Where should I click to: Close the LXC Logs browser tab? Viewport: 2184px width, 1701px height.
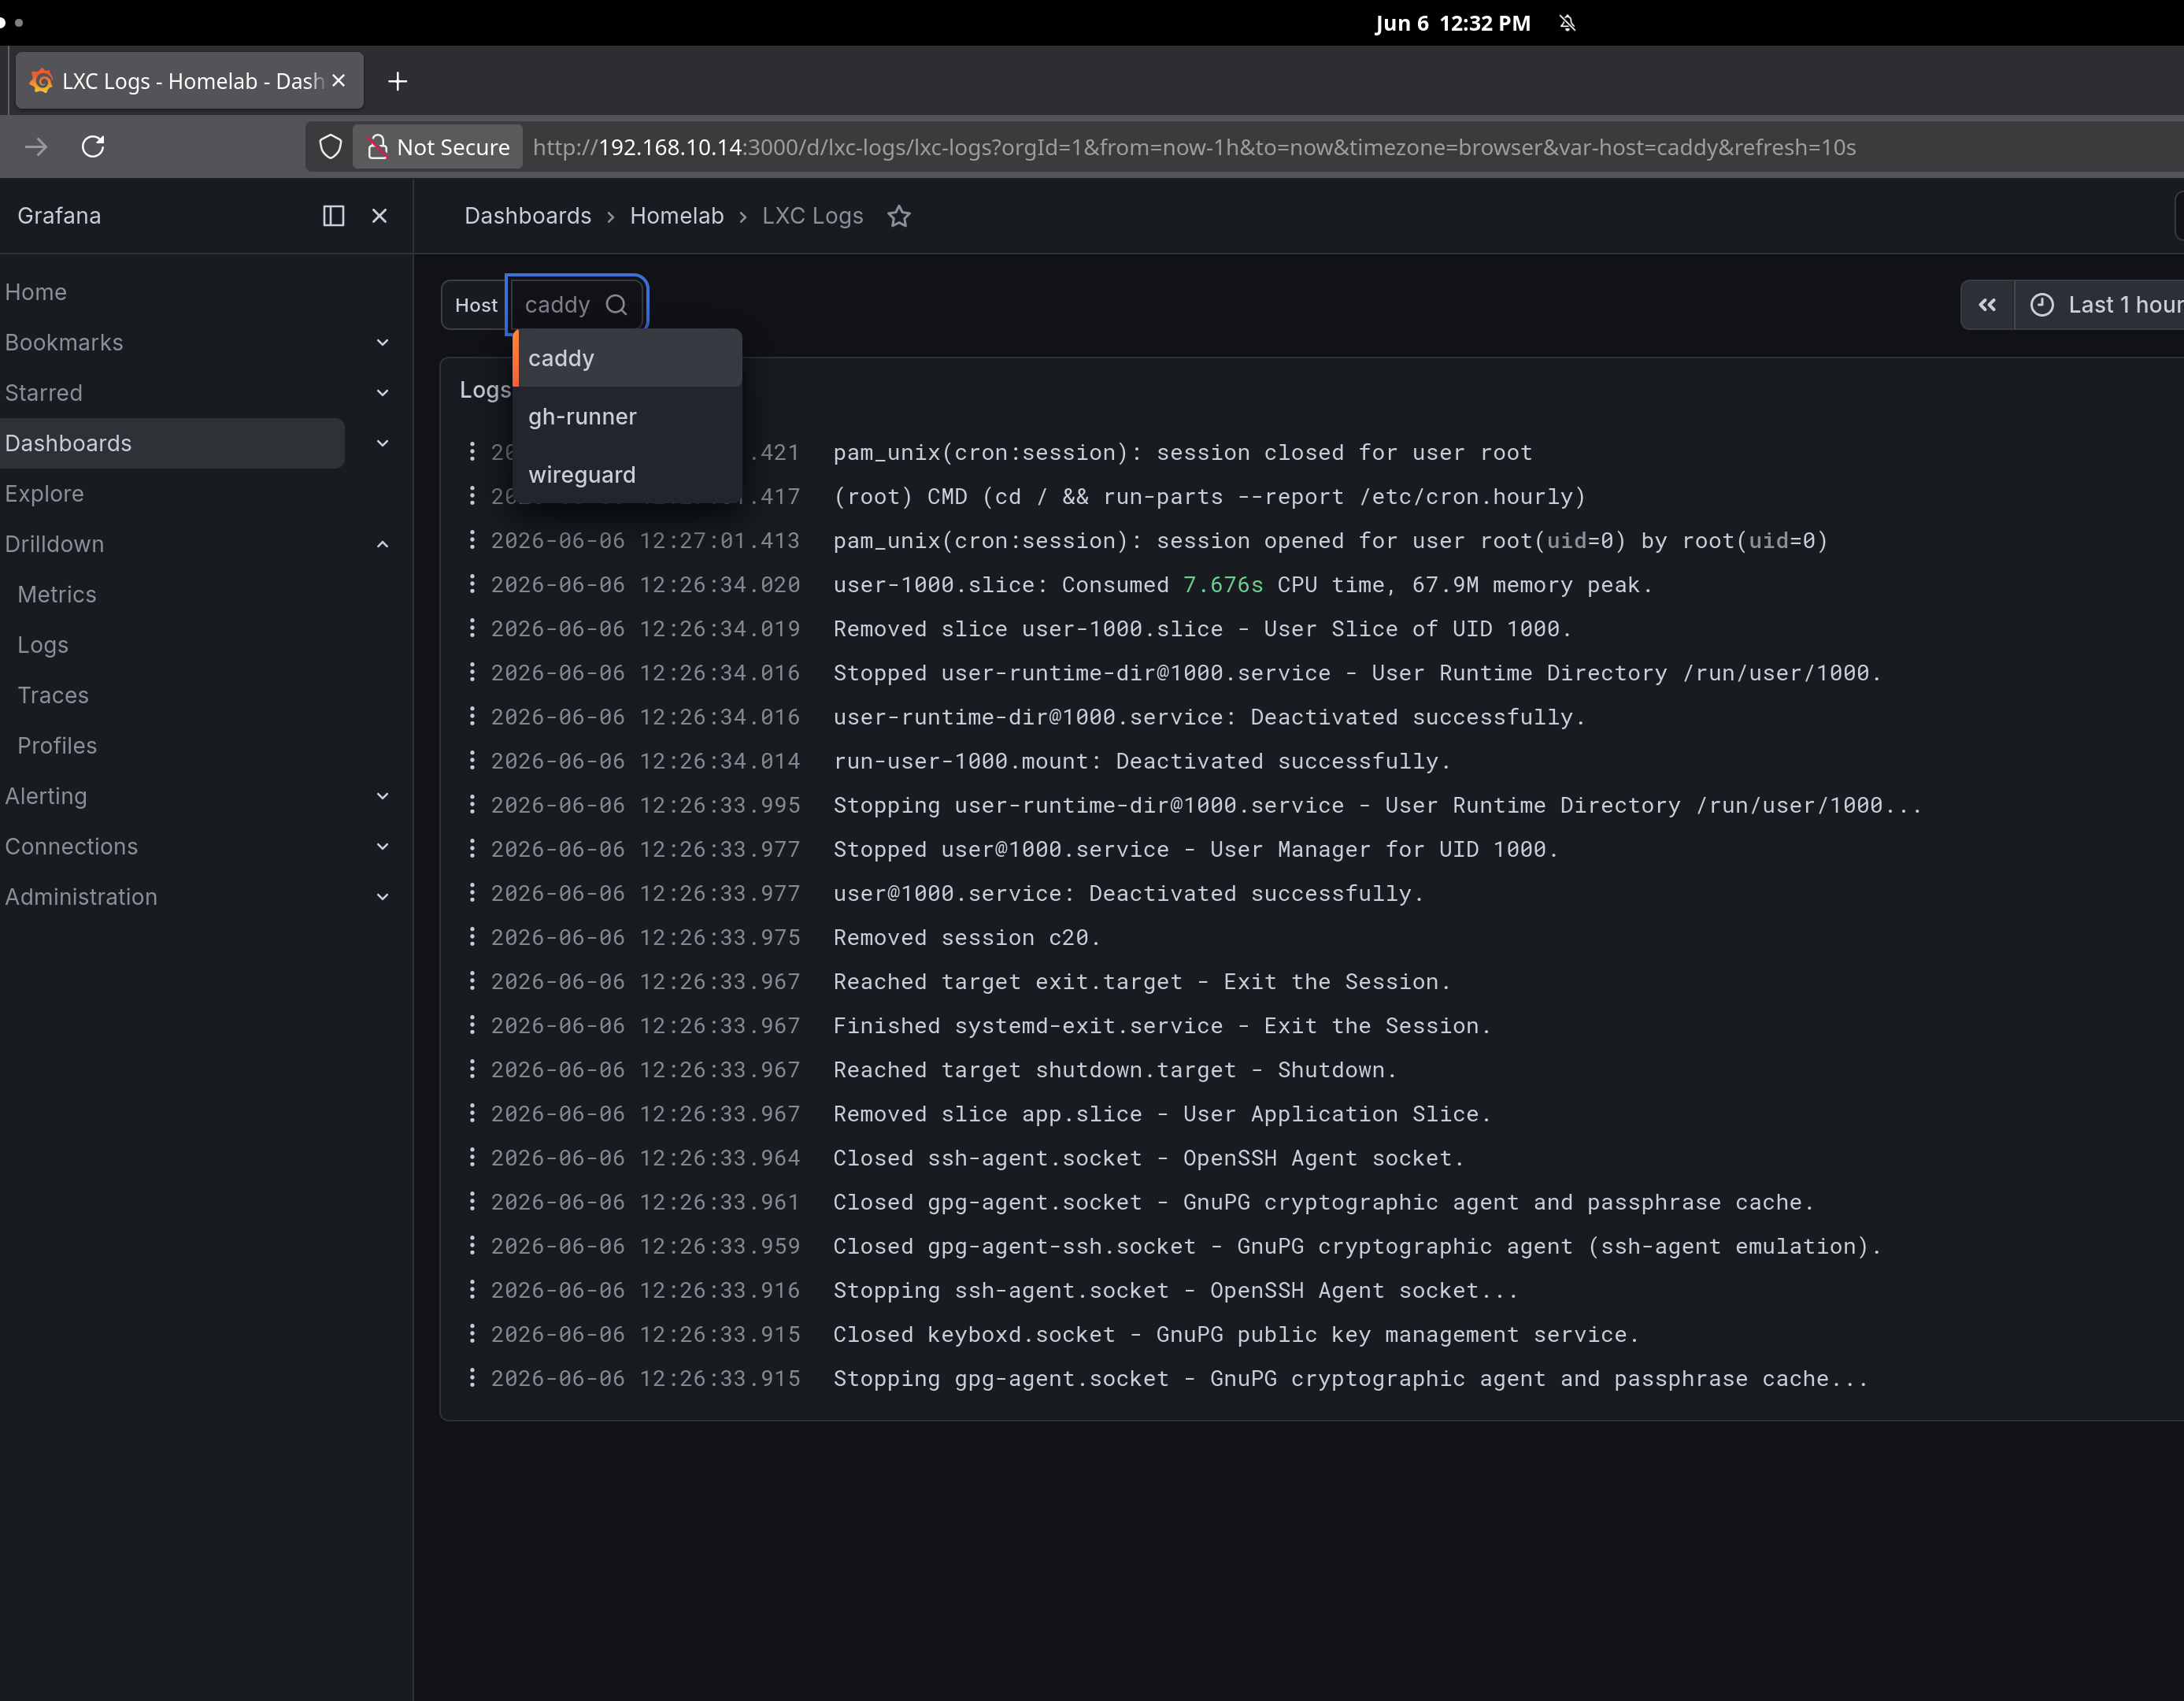click(339, 81)
